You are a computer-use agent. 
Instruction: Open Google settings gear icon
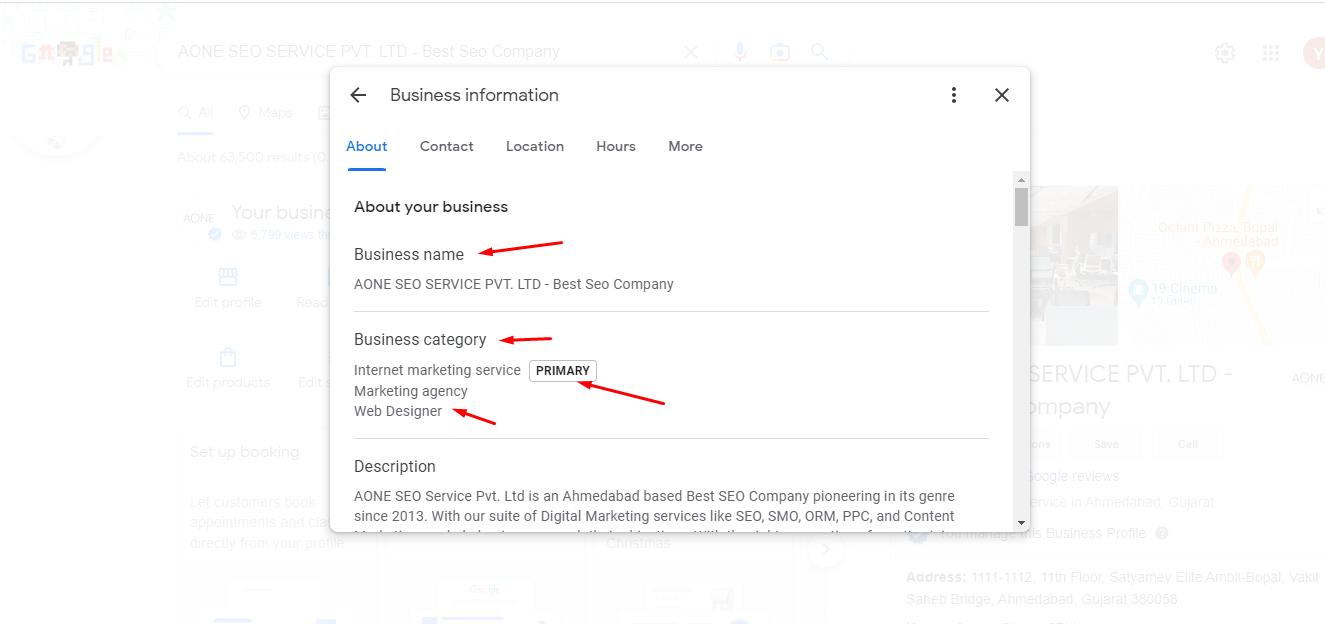click(x=1225, y=53)
